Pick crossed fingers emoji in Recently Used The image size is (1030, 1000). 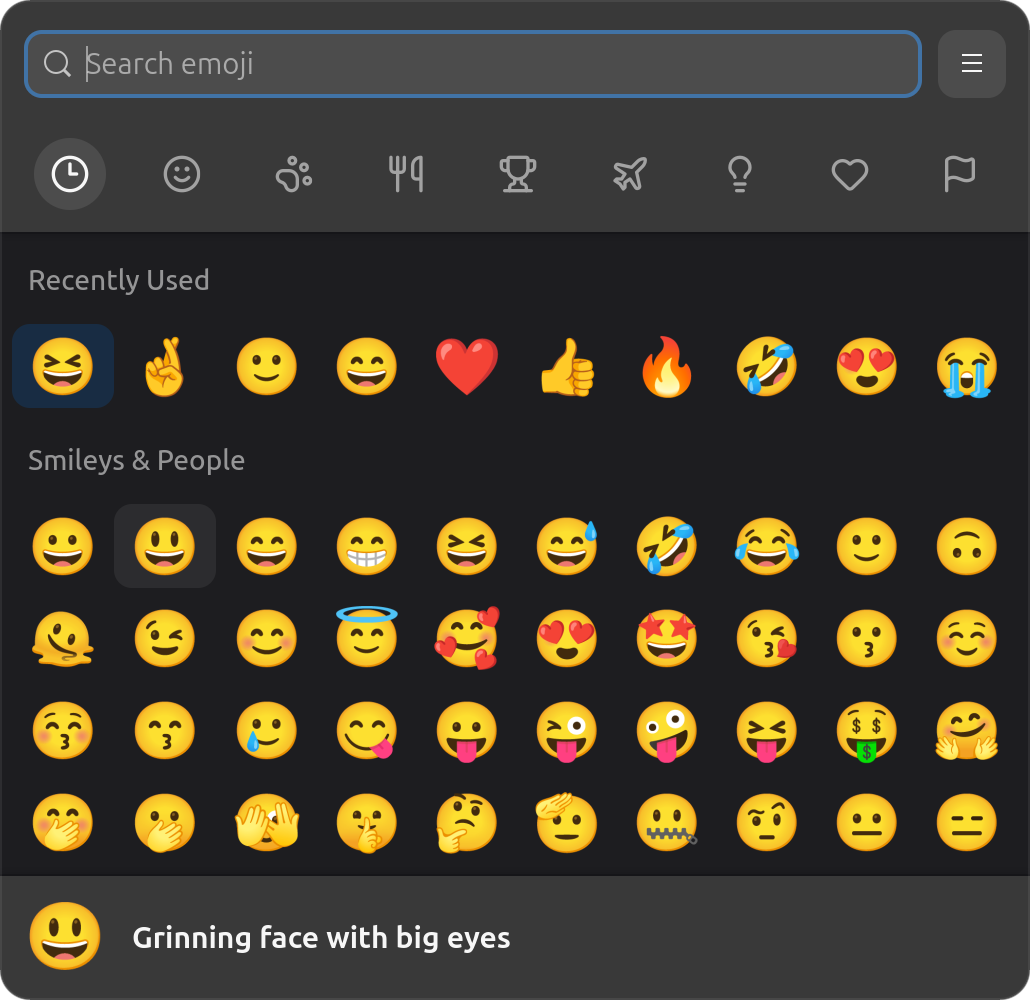164,366
